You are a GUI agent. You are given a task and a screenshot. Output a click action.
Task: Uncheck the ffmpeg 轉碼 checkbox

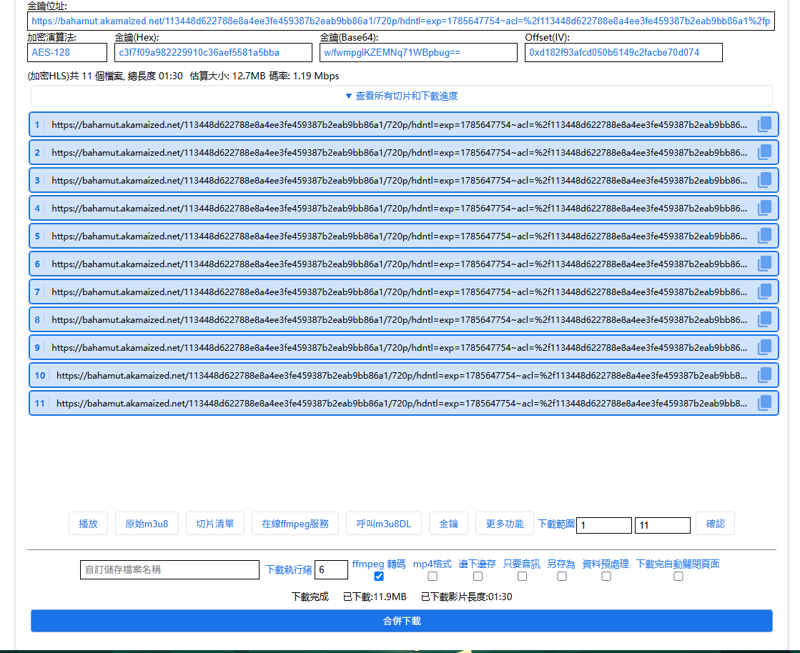pos(379,576)
